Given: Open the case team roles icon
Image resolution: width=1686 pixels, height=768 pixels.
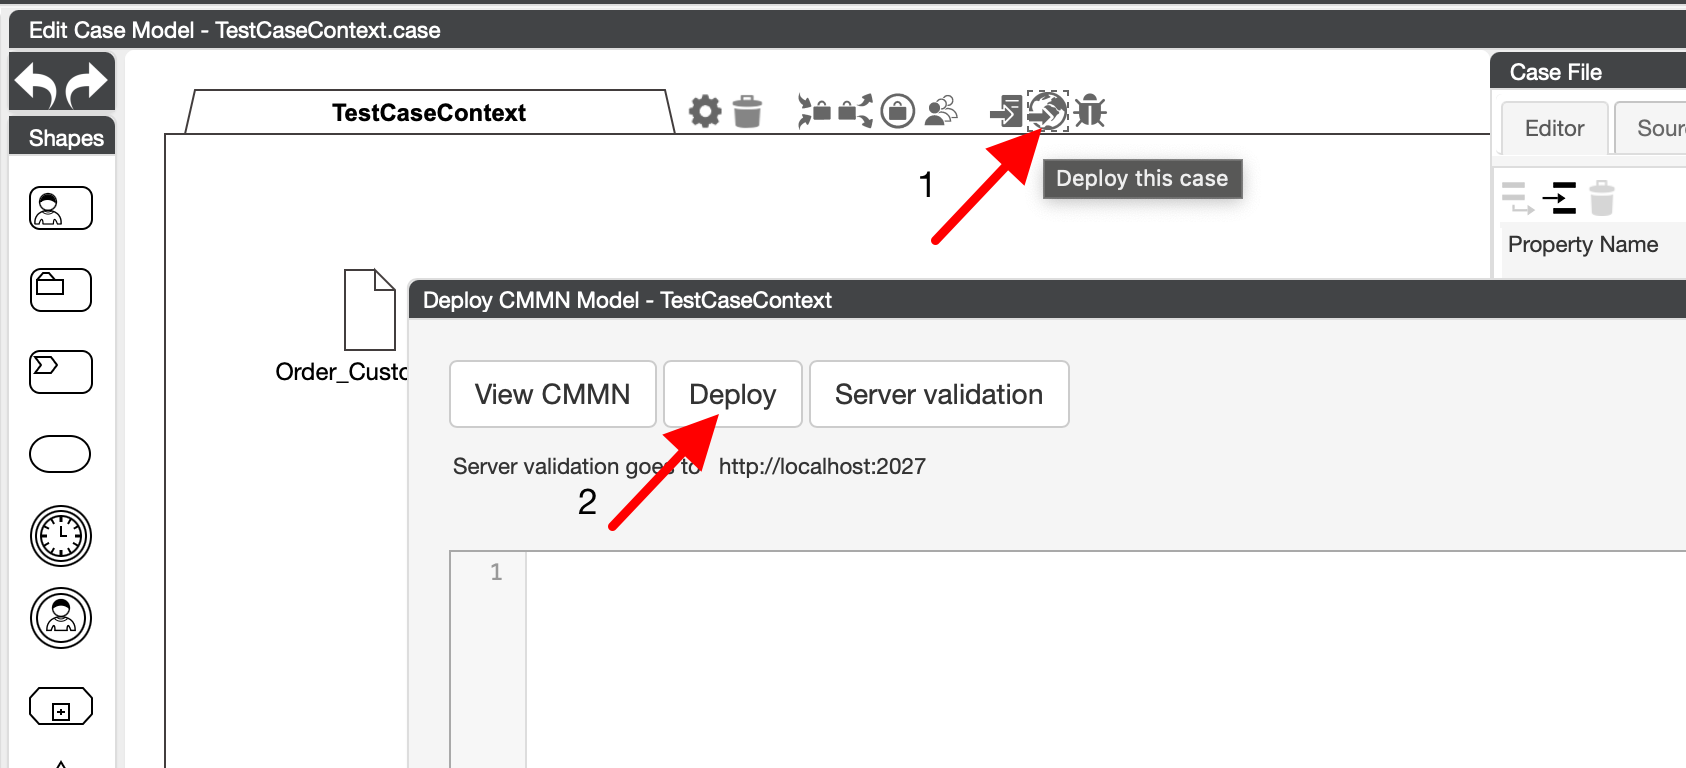Looking at the screenshot, I should (x=941, y=111).
